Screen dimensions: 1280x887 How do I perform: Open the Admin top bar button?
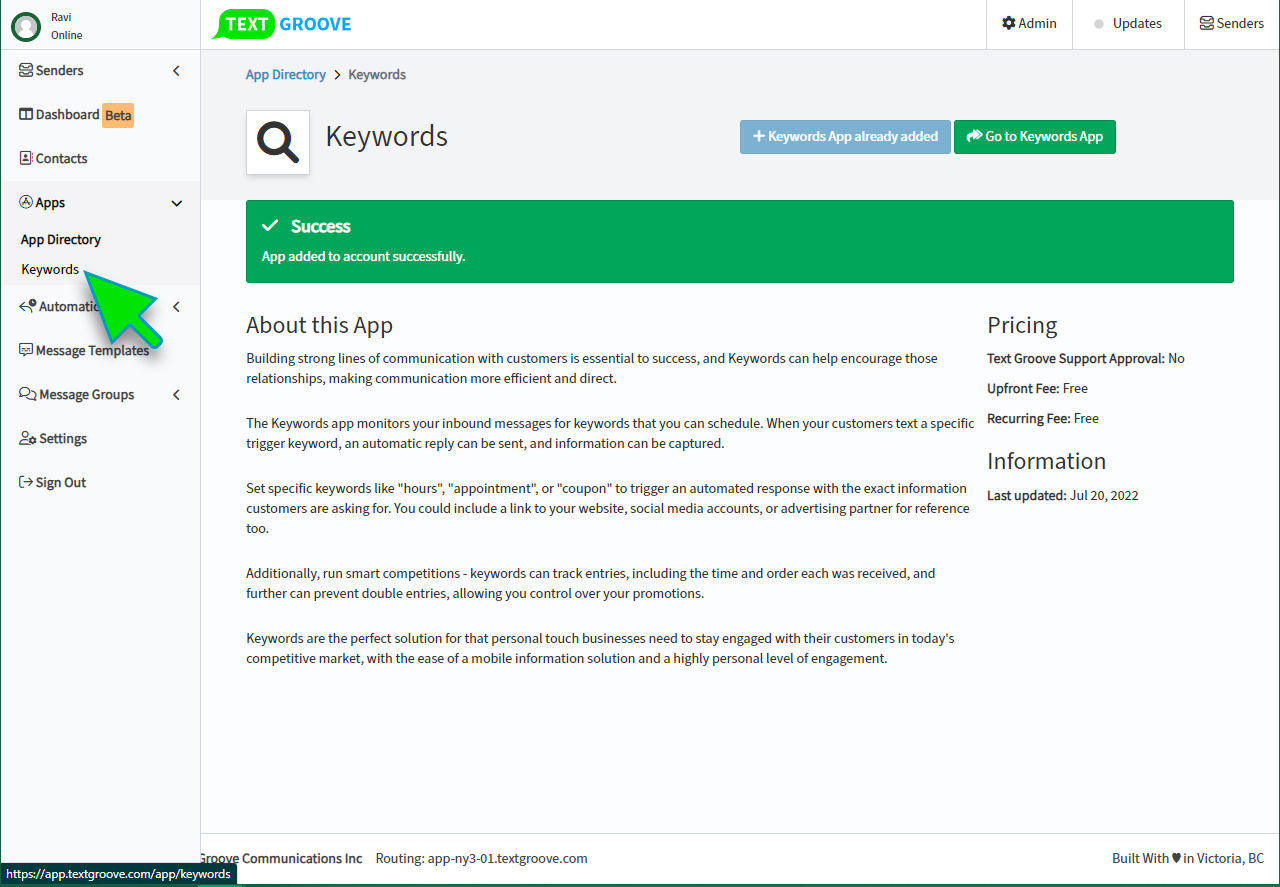click(x=1029, y=24)
